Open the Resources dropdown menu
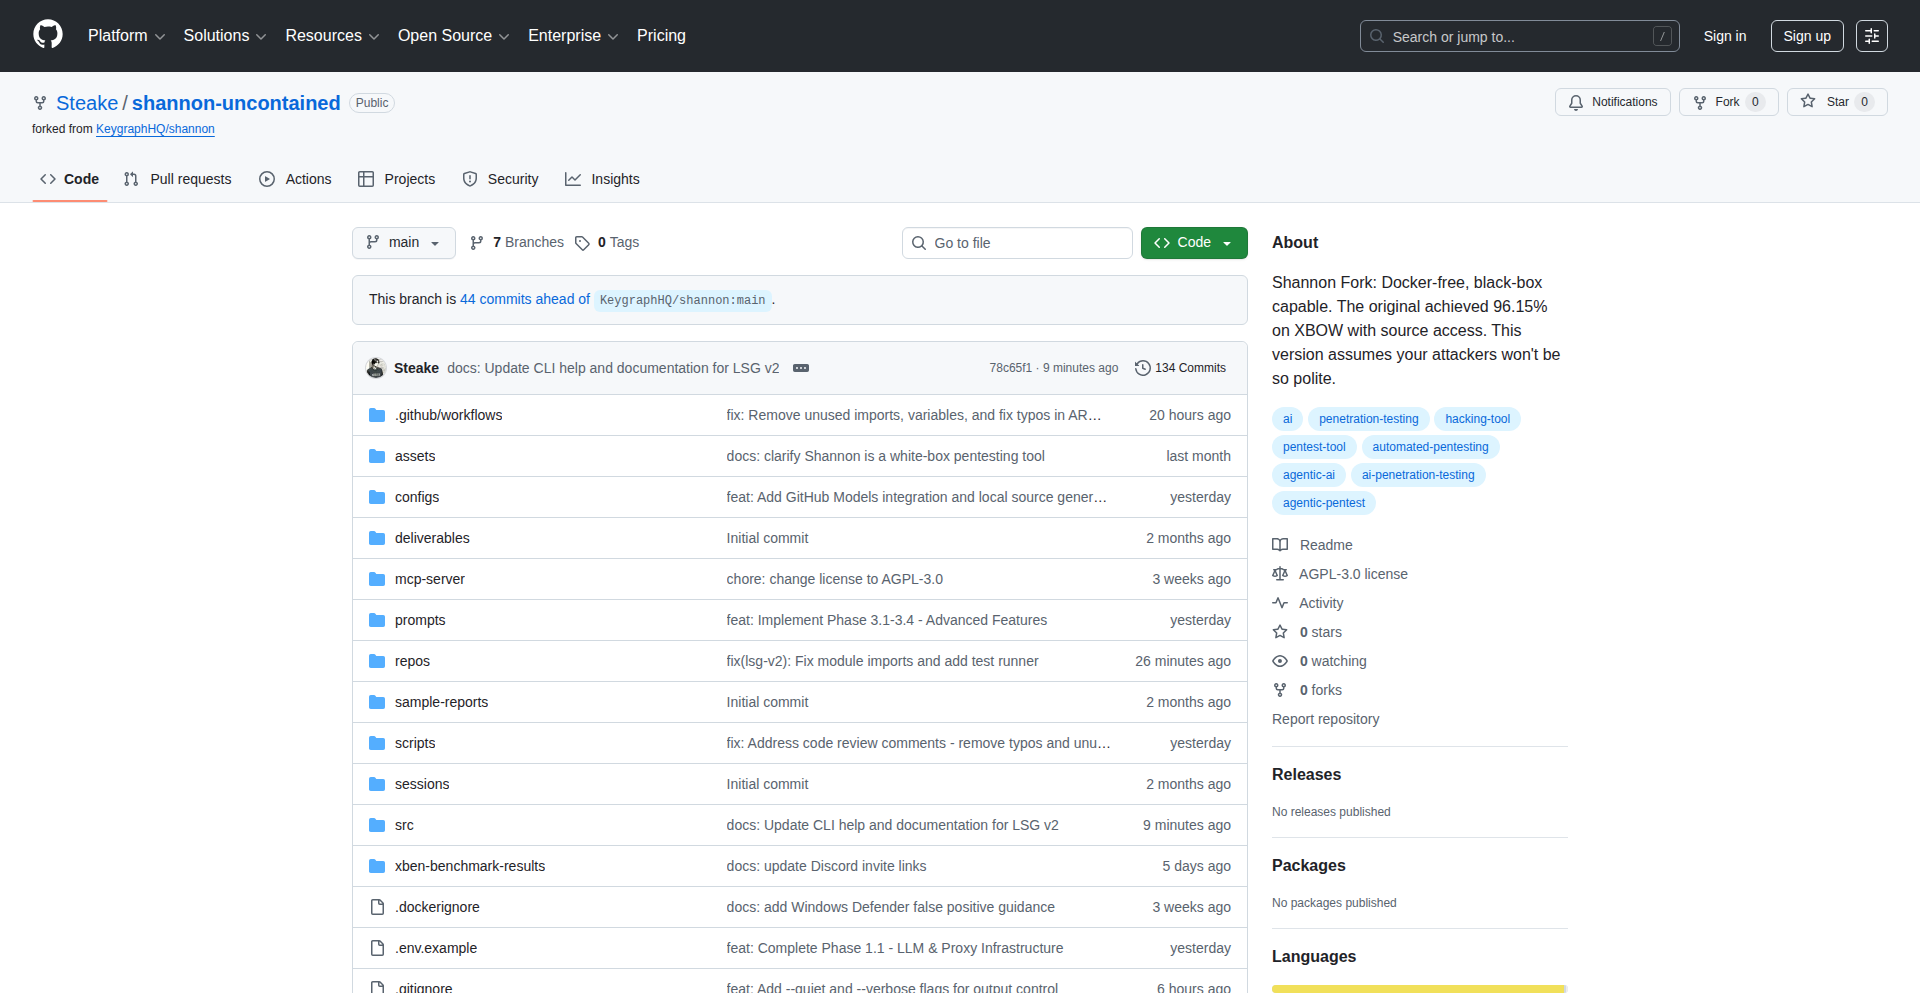Viewport: 1920px width, 993px height. (x=331, y=35)
